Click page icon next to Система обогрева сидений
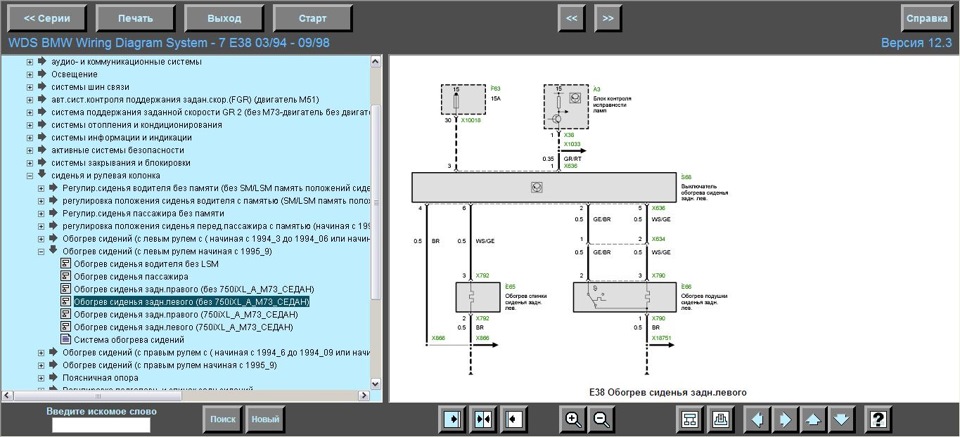The height and width of the screenshot is (437, 960). tap(66, 339)
